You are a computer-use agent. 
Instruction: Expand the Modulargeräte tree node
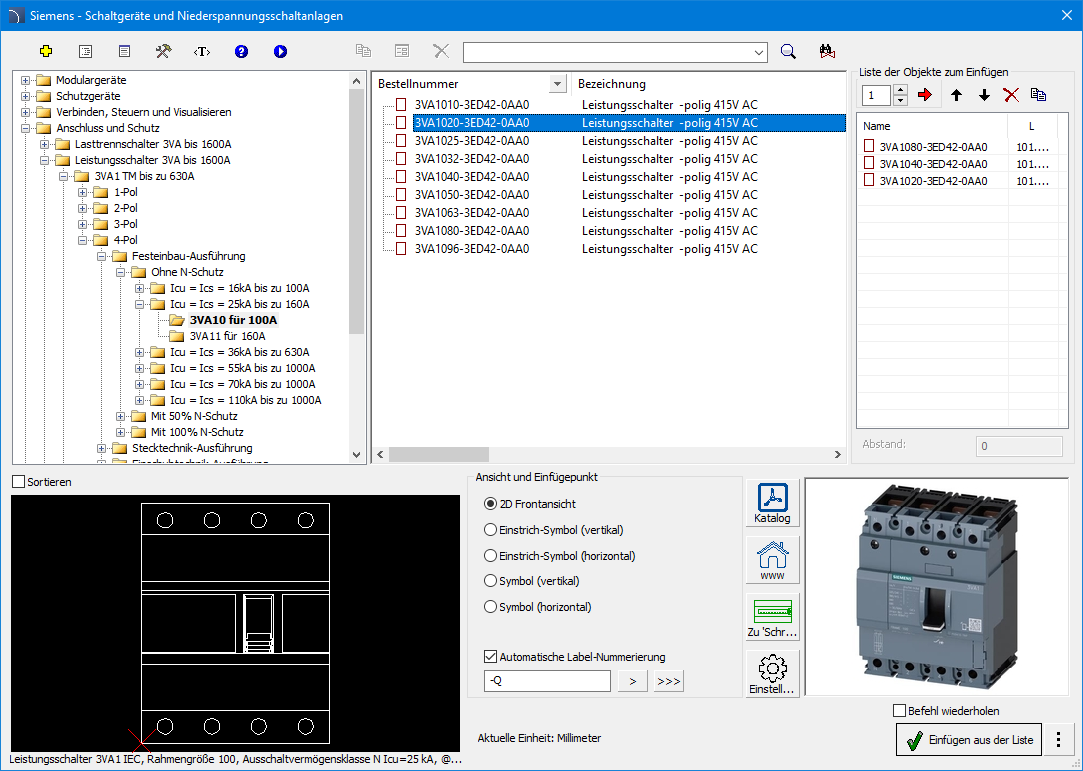point(26,80)
